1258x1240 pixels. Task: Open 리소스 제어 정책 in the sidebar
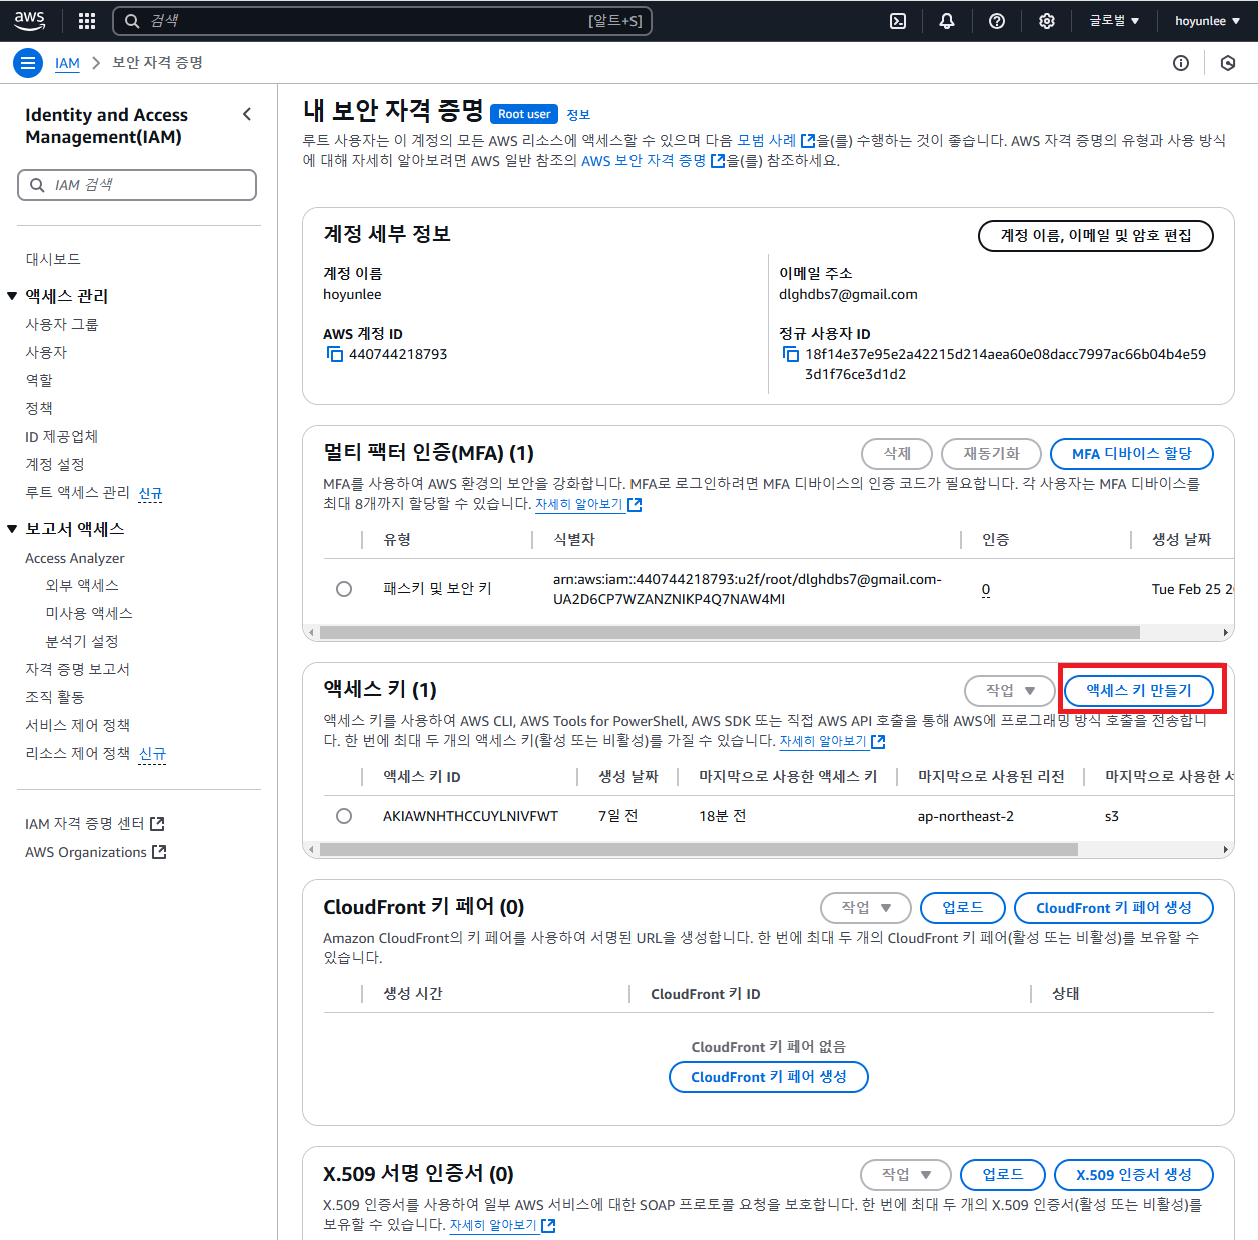(77, 753)
